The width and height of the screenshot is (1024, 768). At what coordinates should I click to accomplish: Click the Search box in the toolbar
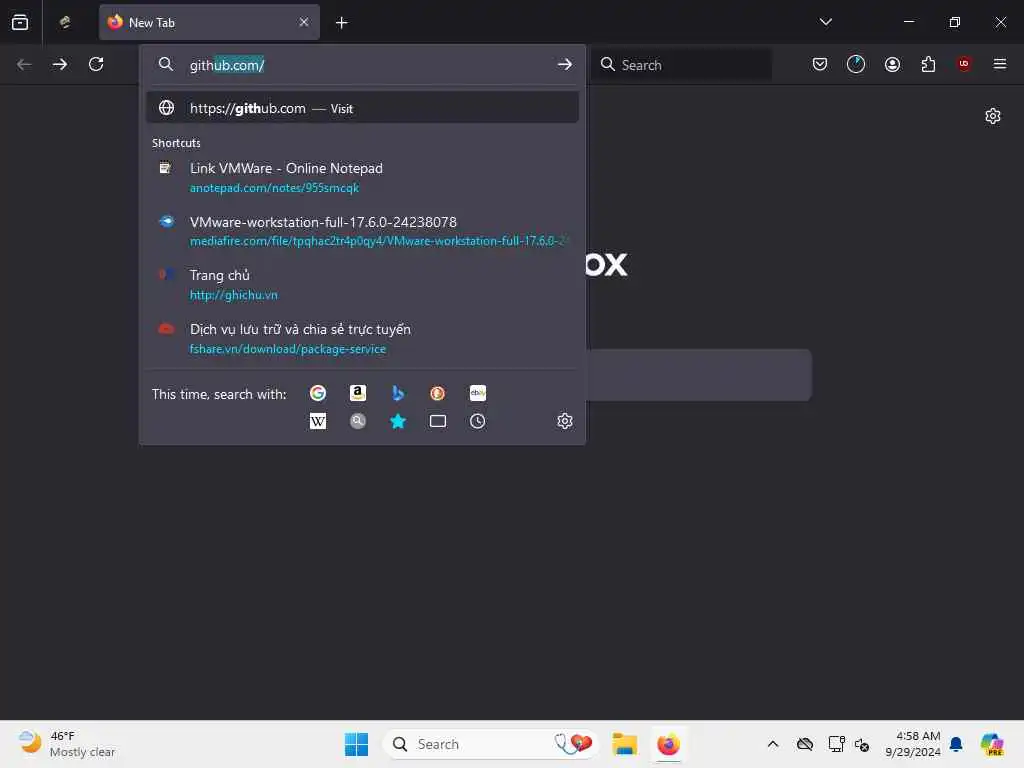[681, 65]
